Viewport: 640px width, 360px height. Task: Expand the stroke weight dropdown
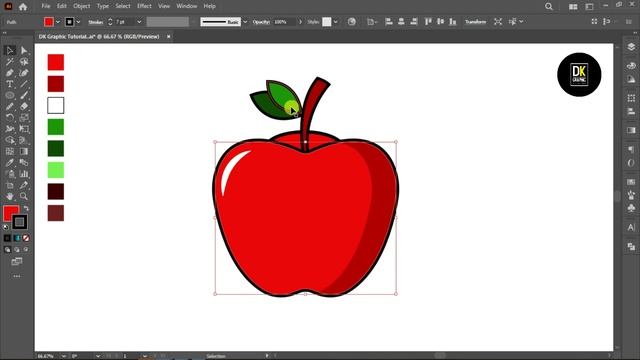pyautogui.click(x=139, y=22)
